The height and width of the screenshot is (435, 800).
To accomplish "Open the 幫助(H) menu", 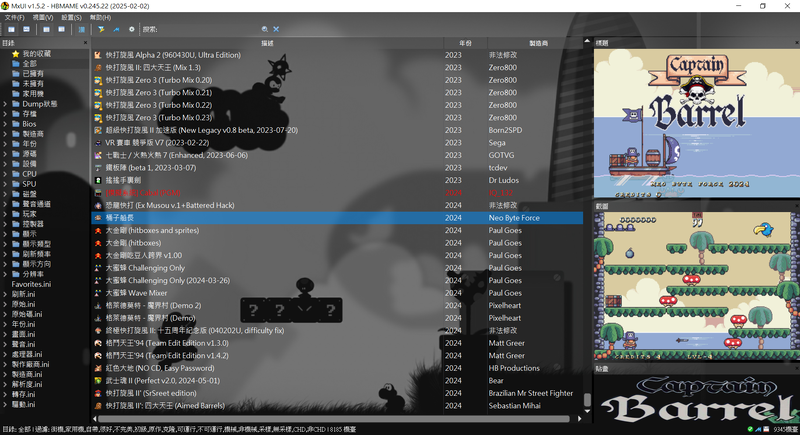I will pos(100,17).
